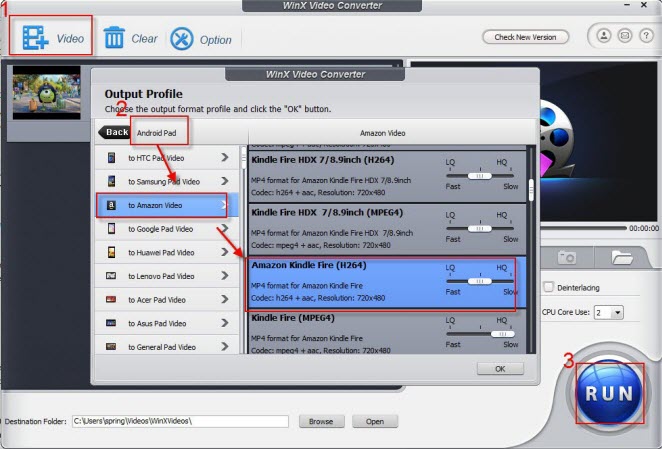
Task: Clear the list with the trash icon
Action: click(114, 38)
